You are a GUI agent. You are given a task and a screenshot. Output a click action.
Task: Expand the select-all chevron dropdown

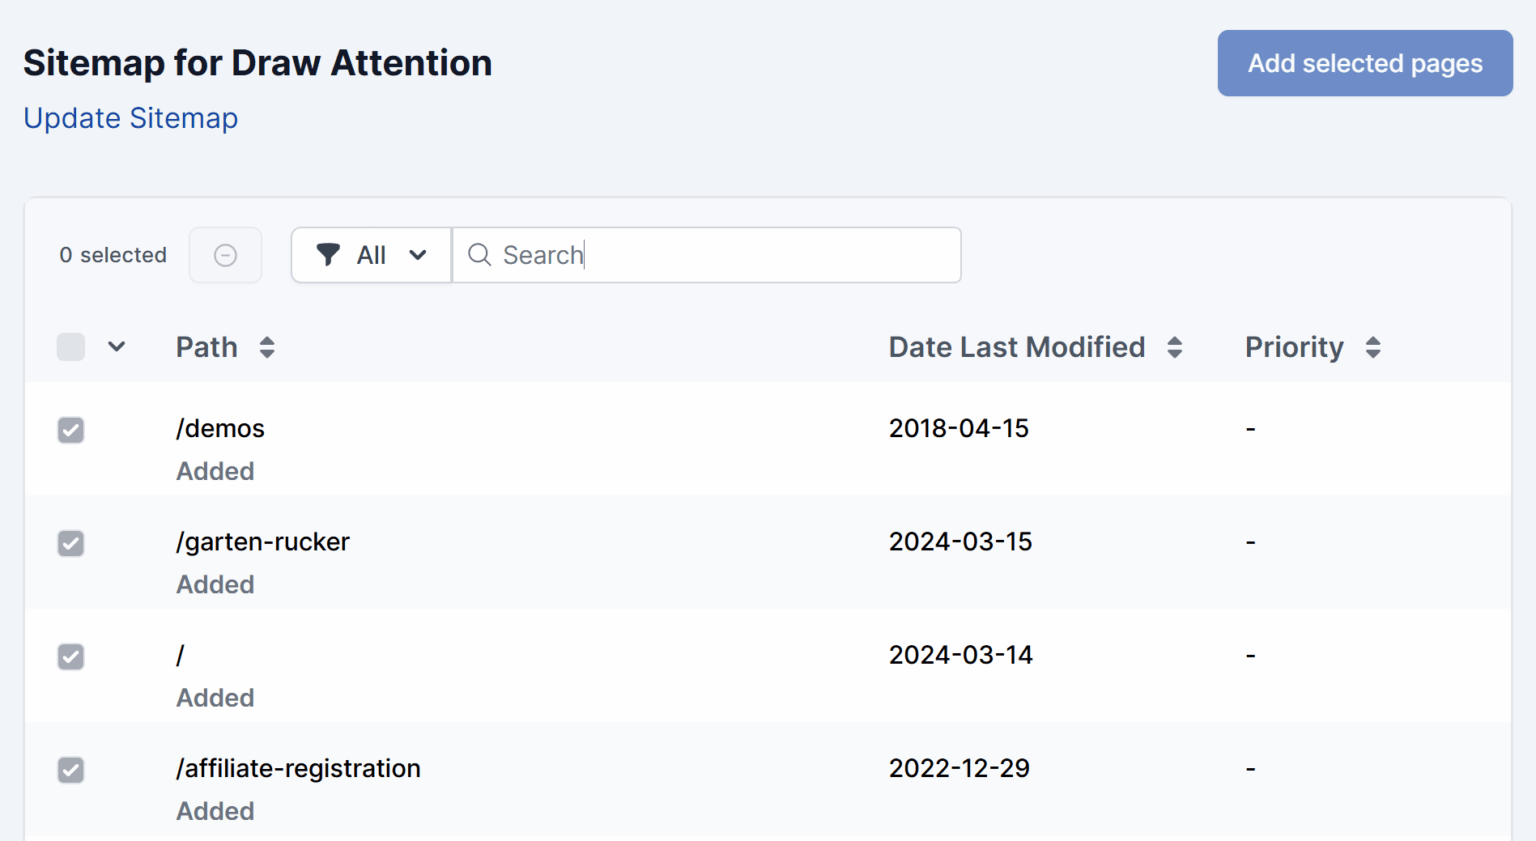(117, 347)
